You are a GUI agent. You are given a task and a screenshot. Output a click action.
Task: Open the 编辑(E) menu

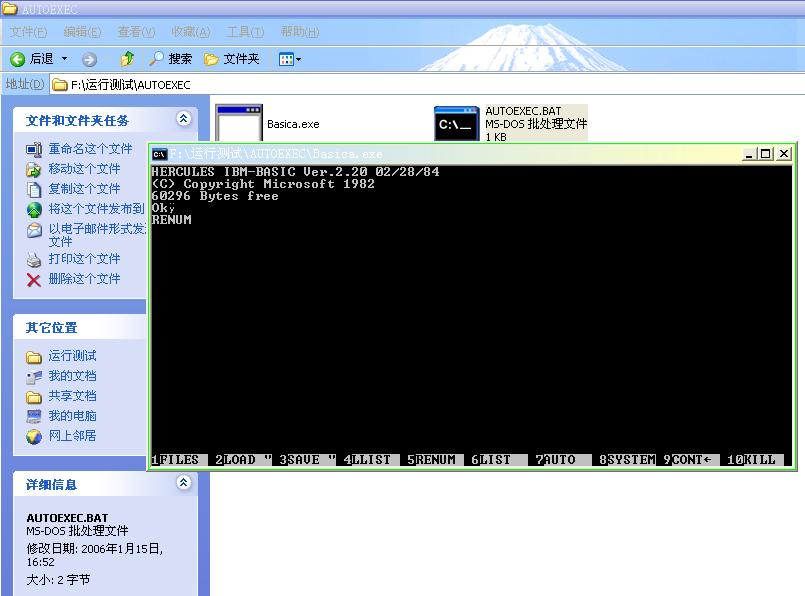point(82,32)
